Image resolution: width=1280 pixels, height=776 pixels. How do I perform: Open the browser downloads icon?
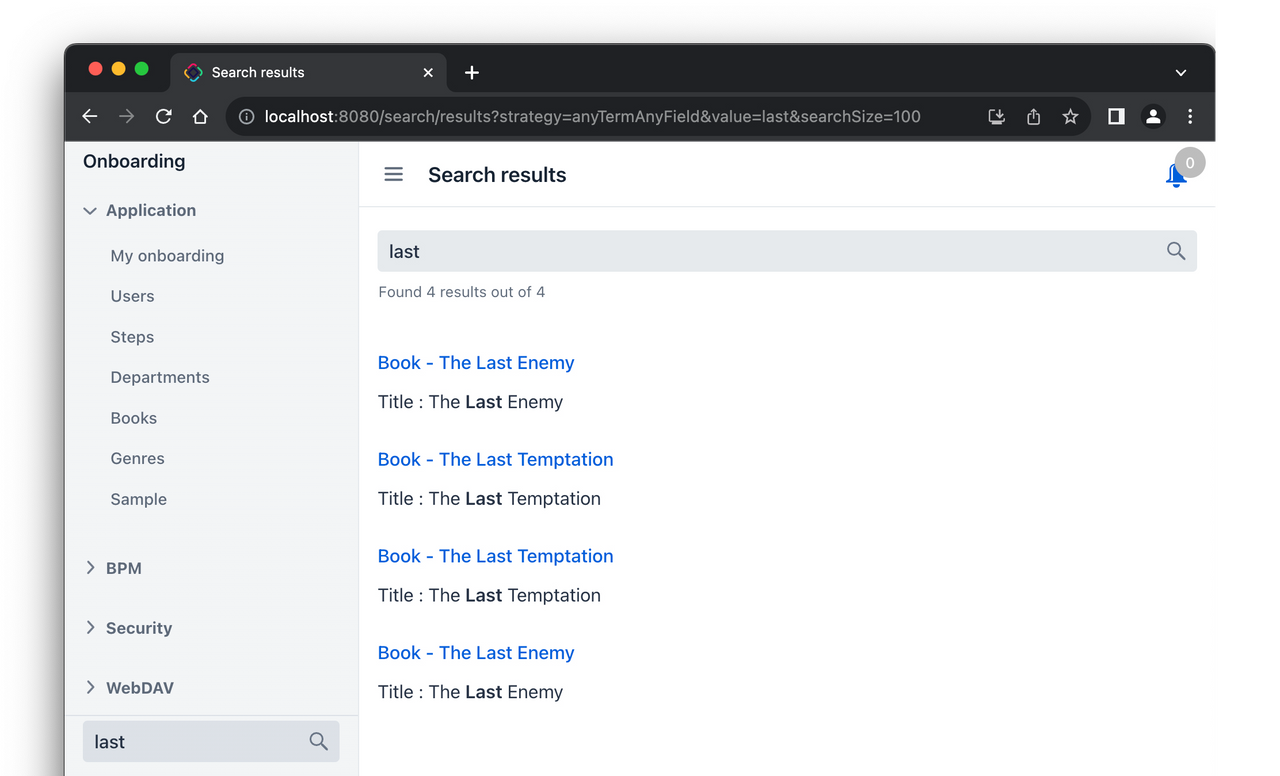(x=996, y=116)
